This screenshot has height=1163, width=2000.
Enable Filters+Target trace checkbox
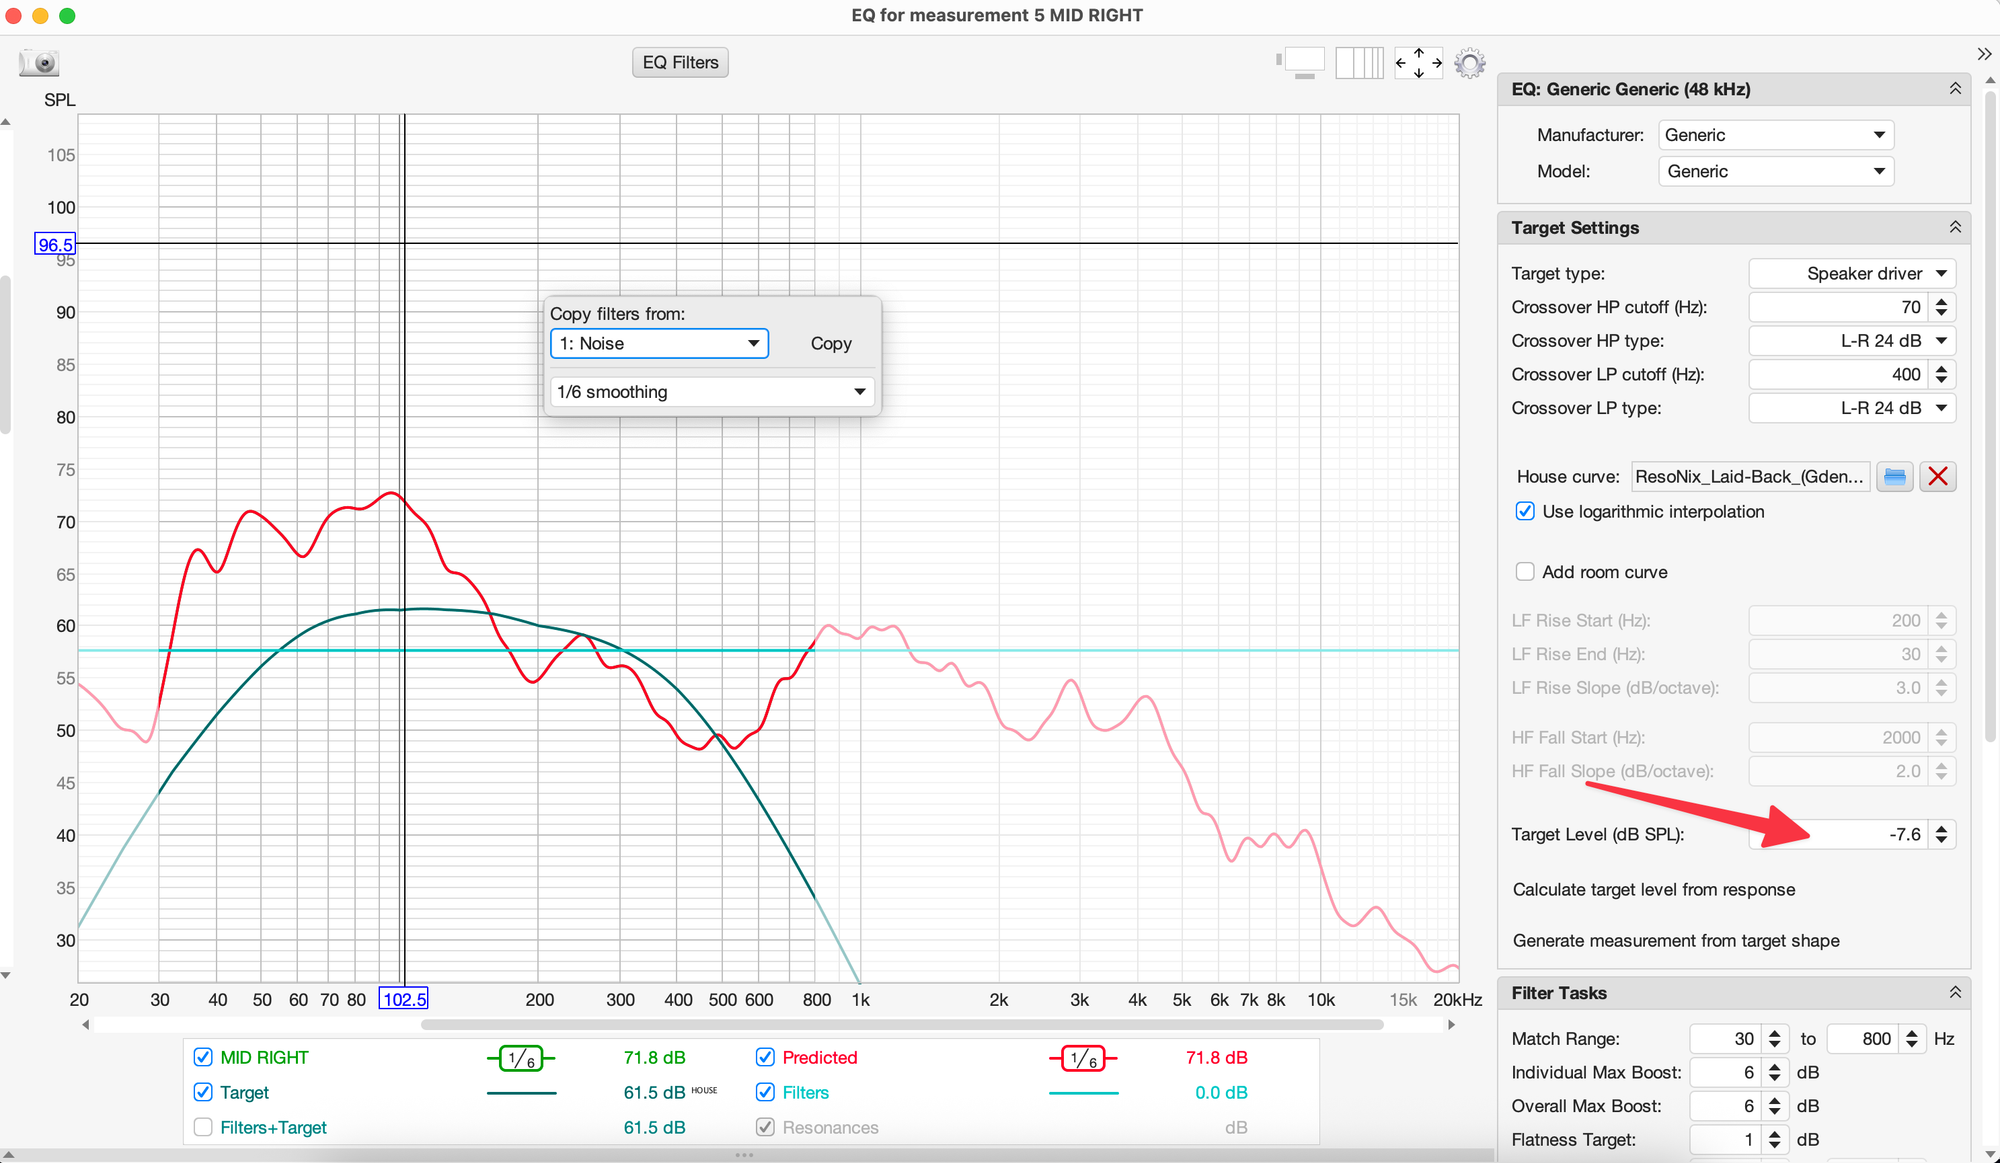pos(203,1127)
